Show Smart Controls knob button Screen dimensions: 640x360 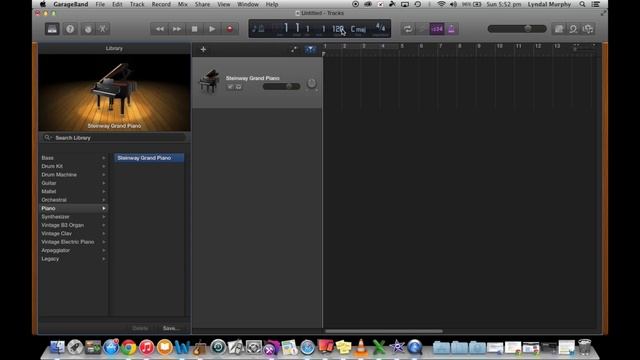88,29
